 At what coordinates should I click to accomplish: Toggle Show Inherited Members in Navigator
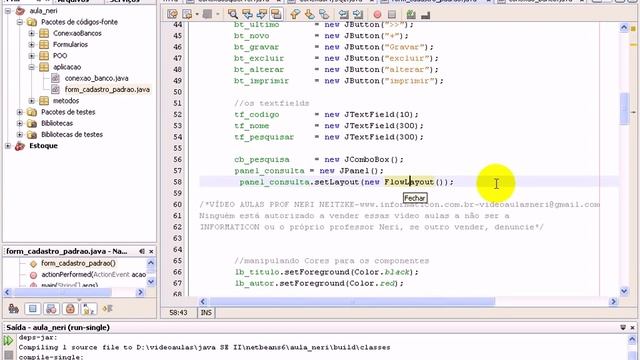point(13,309)
